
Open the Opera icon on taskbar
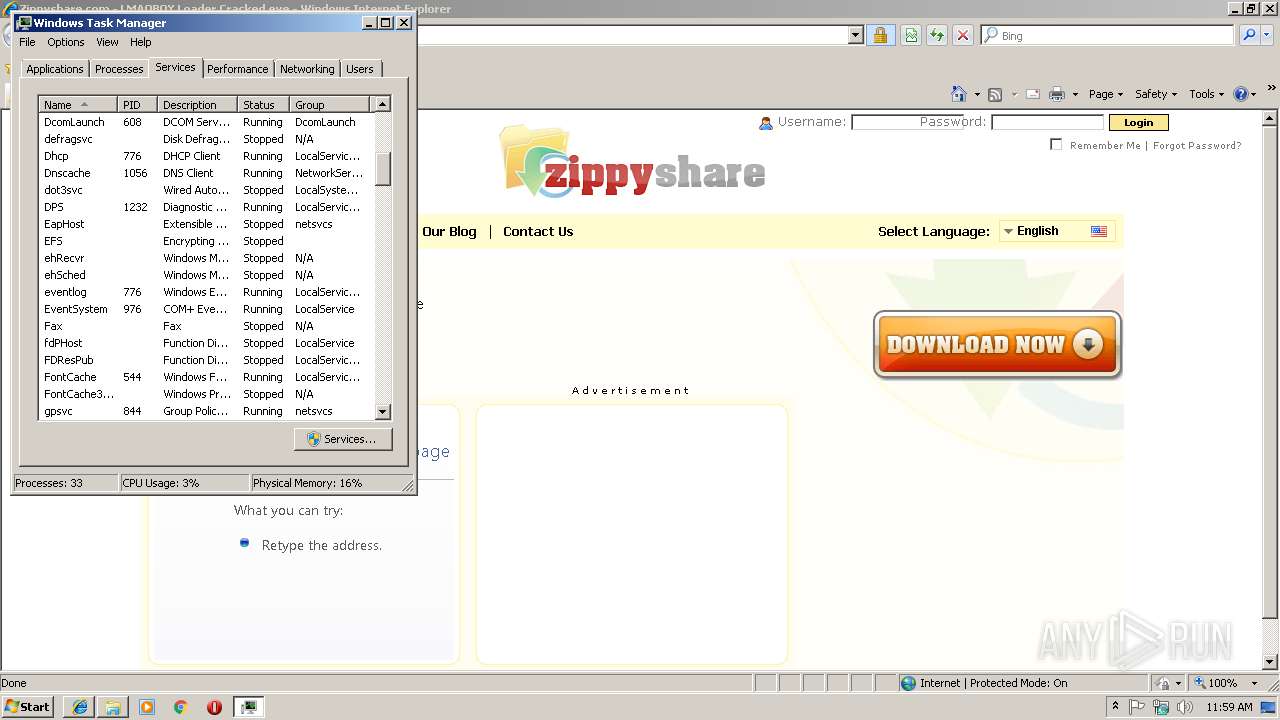(x=214, y=706)
